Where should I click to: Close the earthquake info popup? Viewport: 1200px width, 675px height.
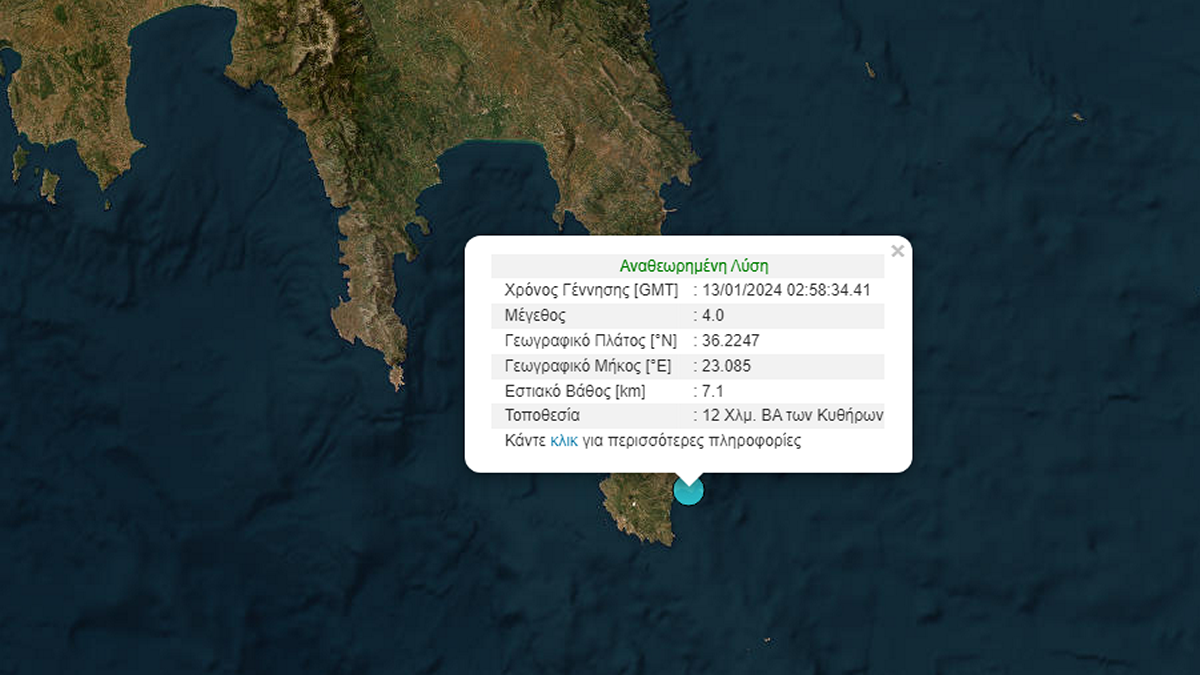(897, 251)
